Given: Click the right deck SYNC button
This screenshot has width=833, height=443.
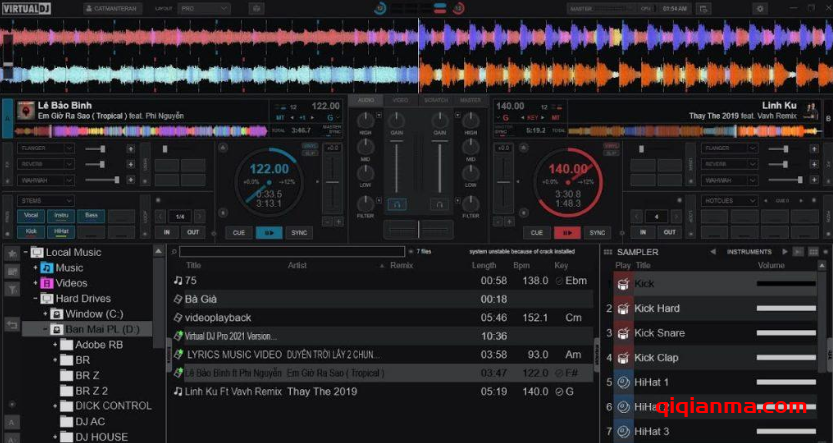Looking at the screenshot, I should [x=596, y=232].
